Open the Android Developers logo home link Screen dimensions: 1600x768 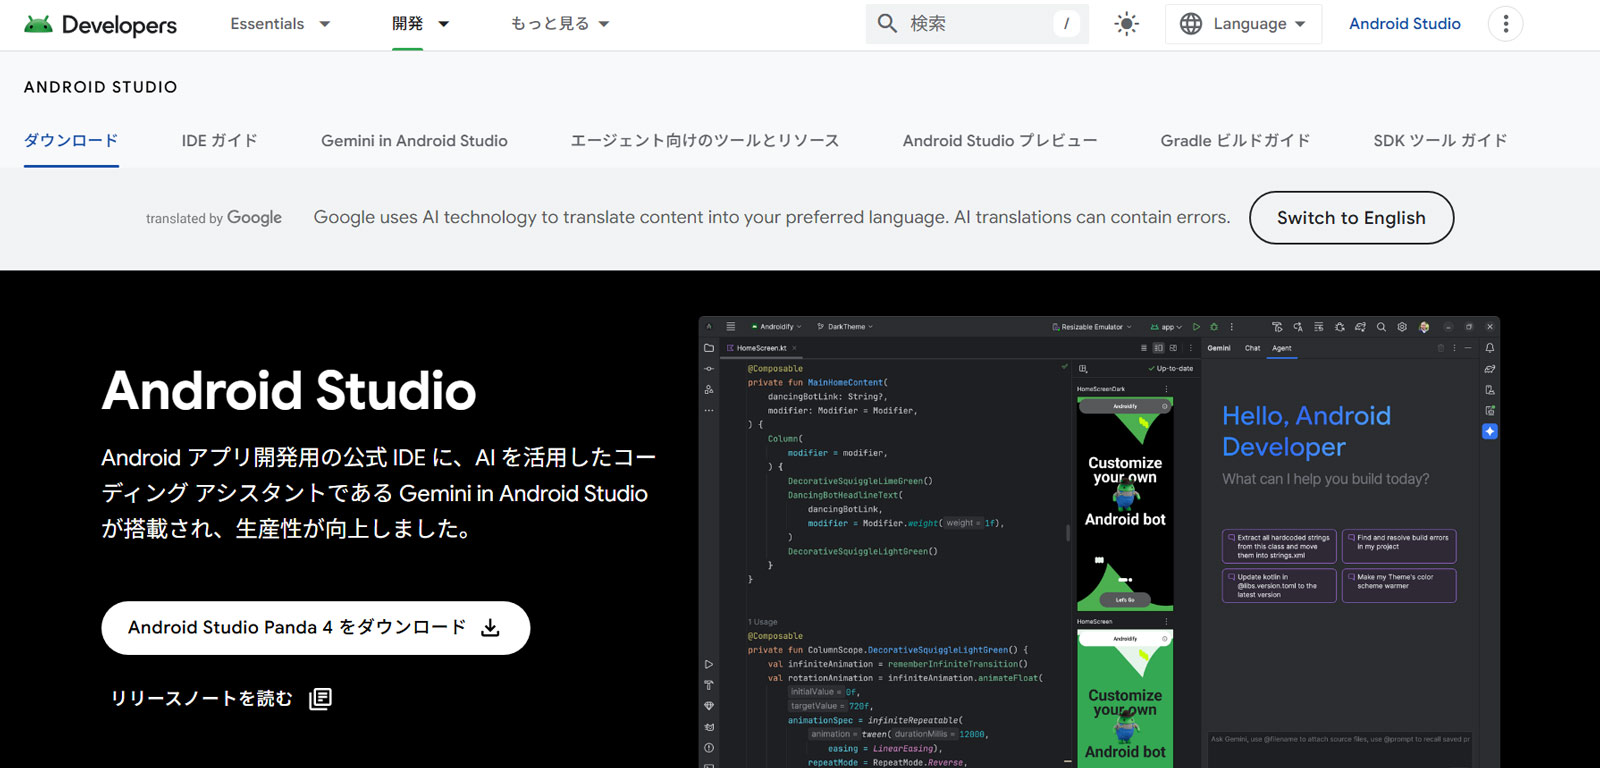tap(100, 24)
